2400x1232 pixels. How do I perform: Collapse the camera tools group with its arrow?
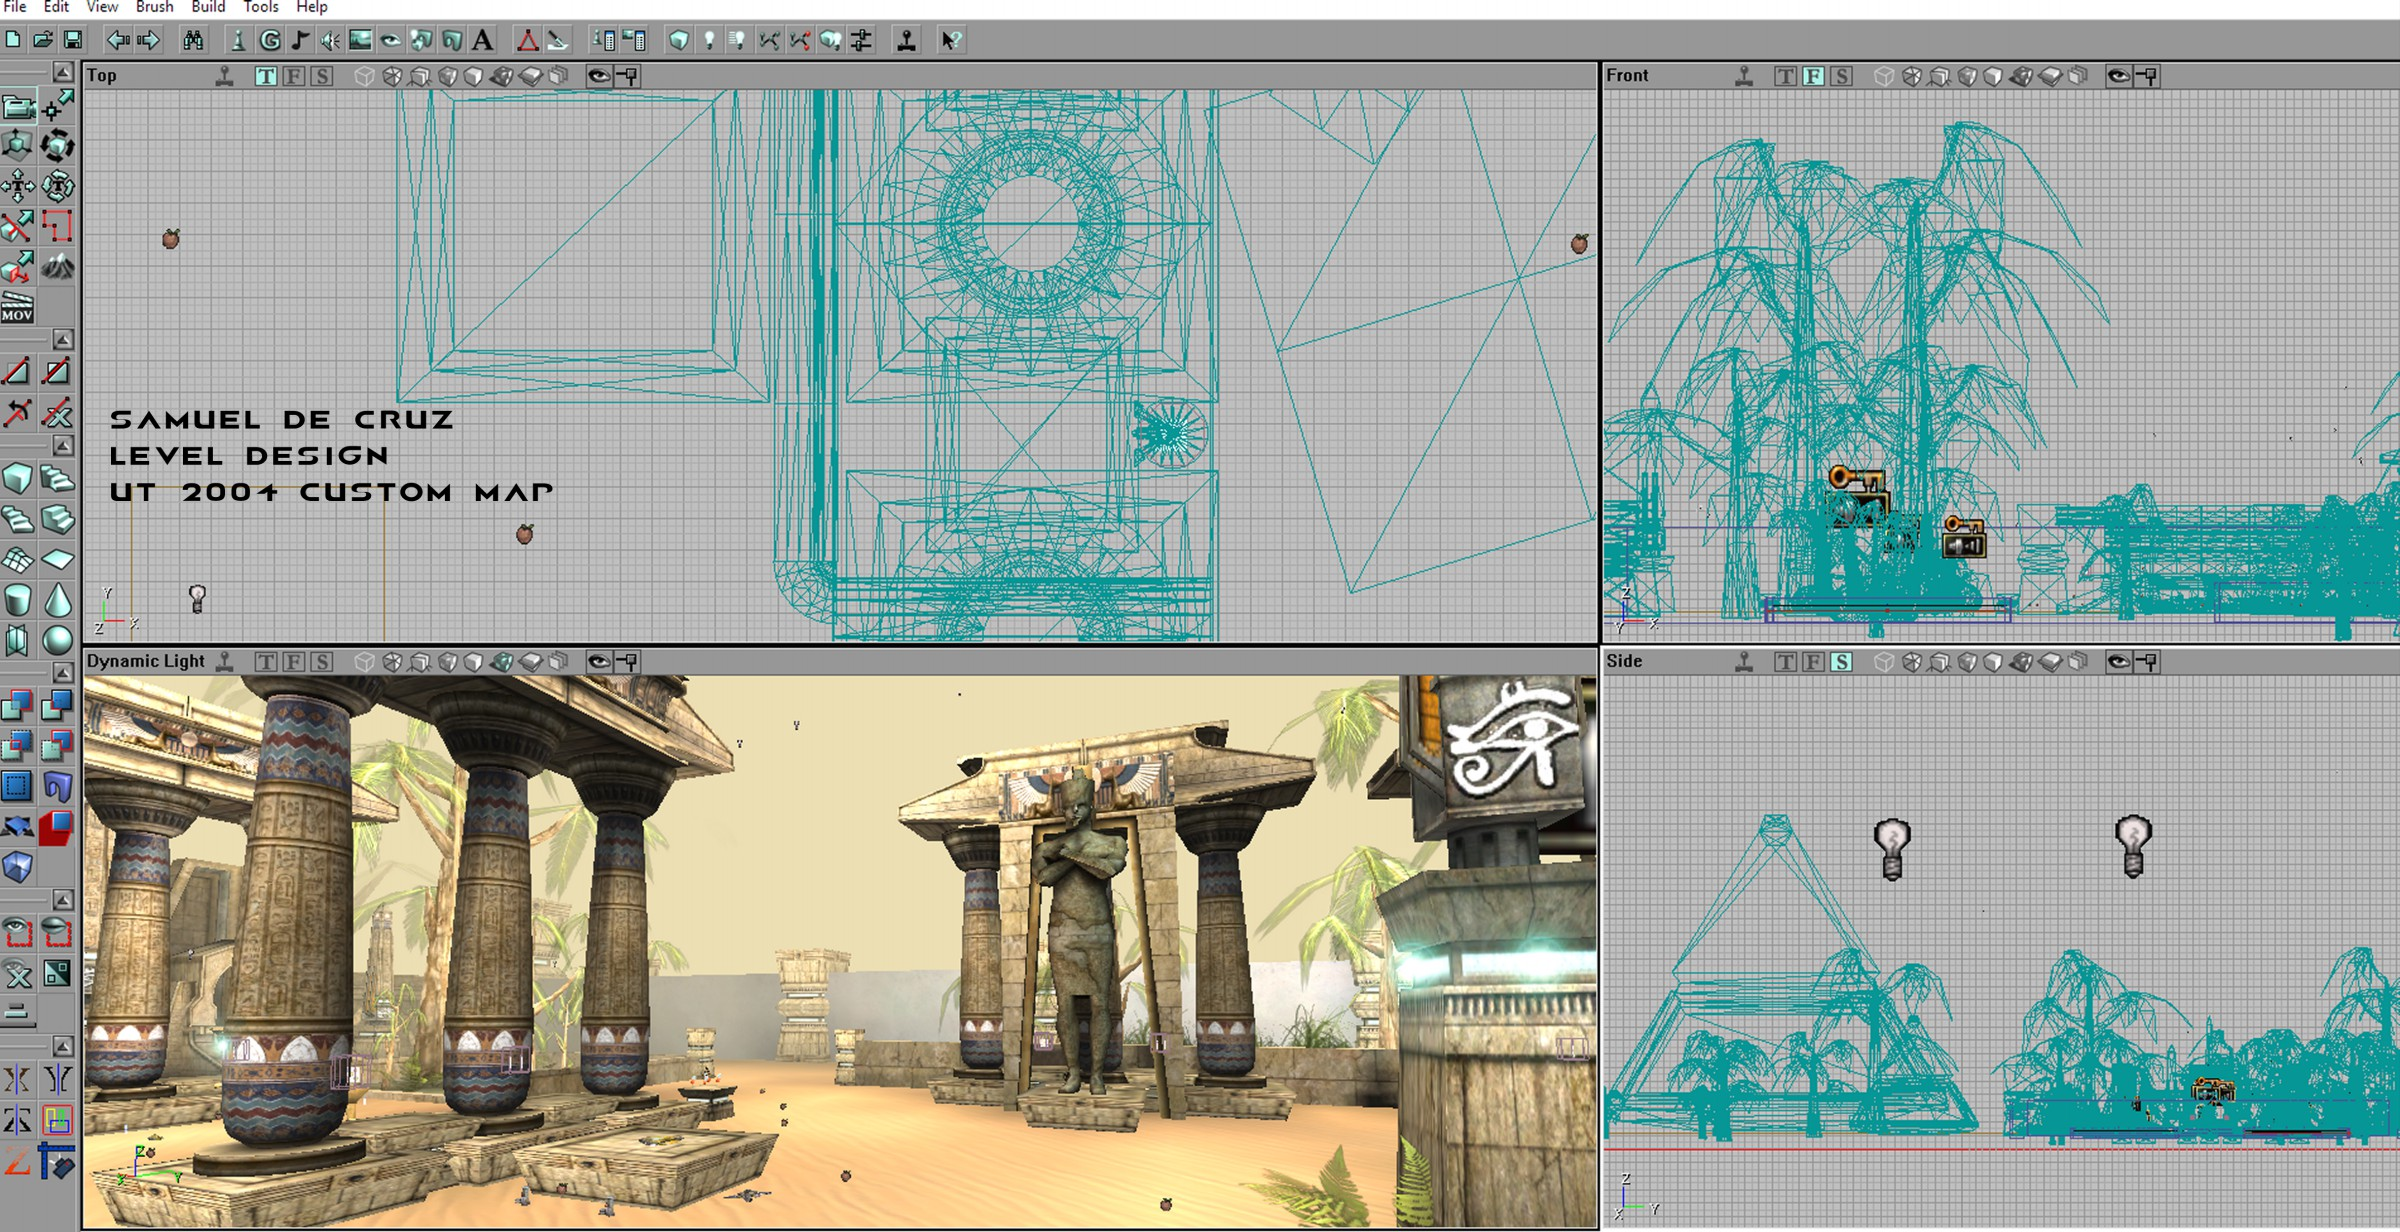click(x=61, y=69)
